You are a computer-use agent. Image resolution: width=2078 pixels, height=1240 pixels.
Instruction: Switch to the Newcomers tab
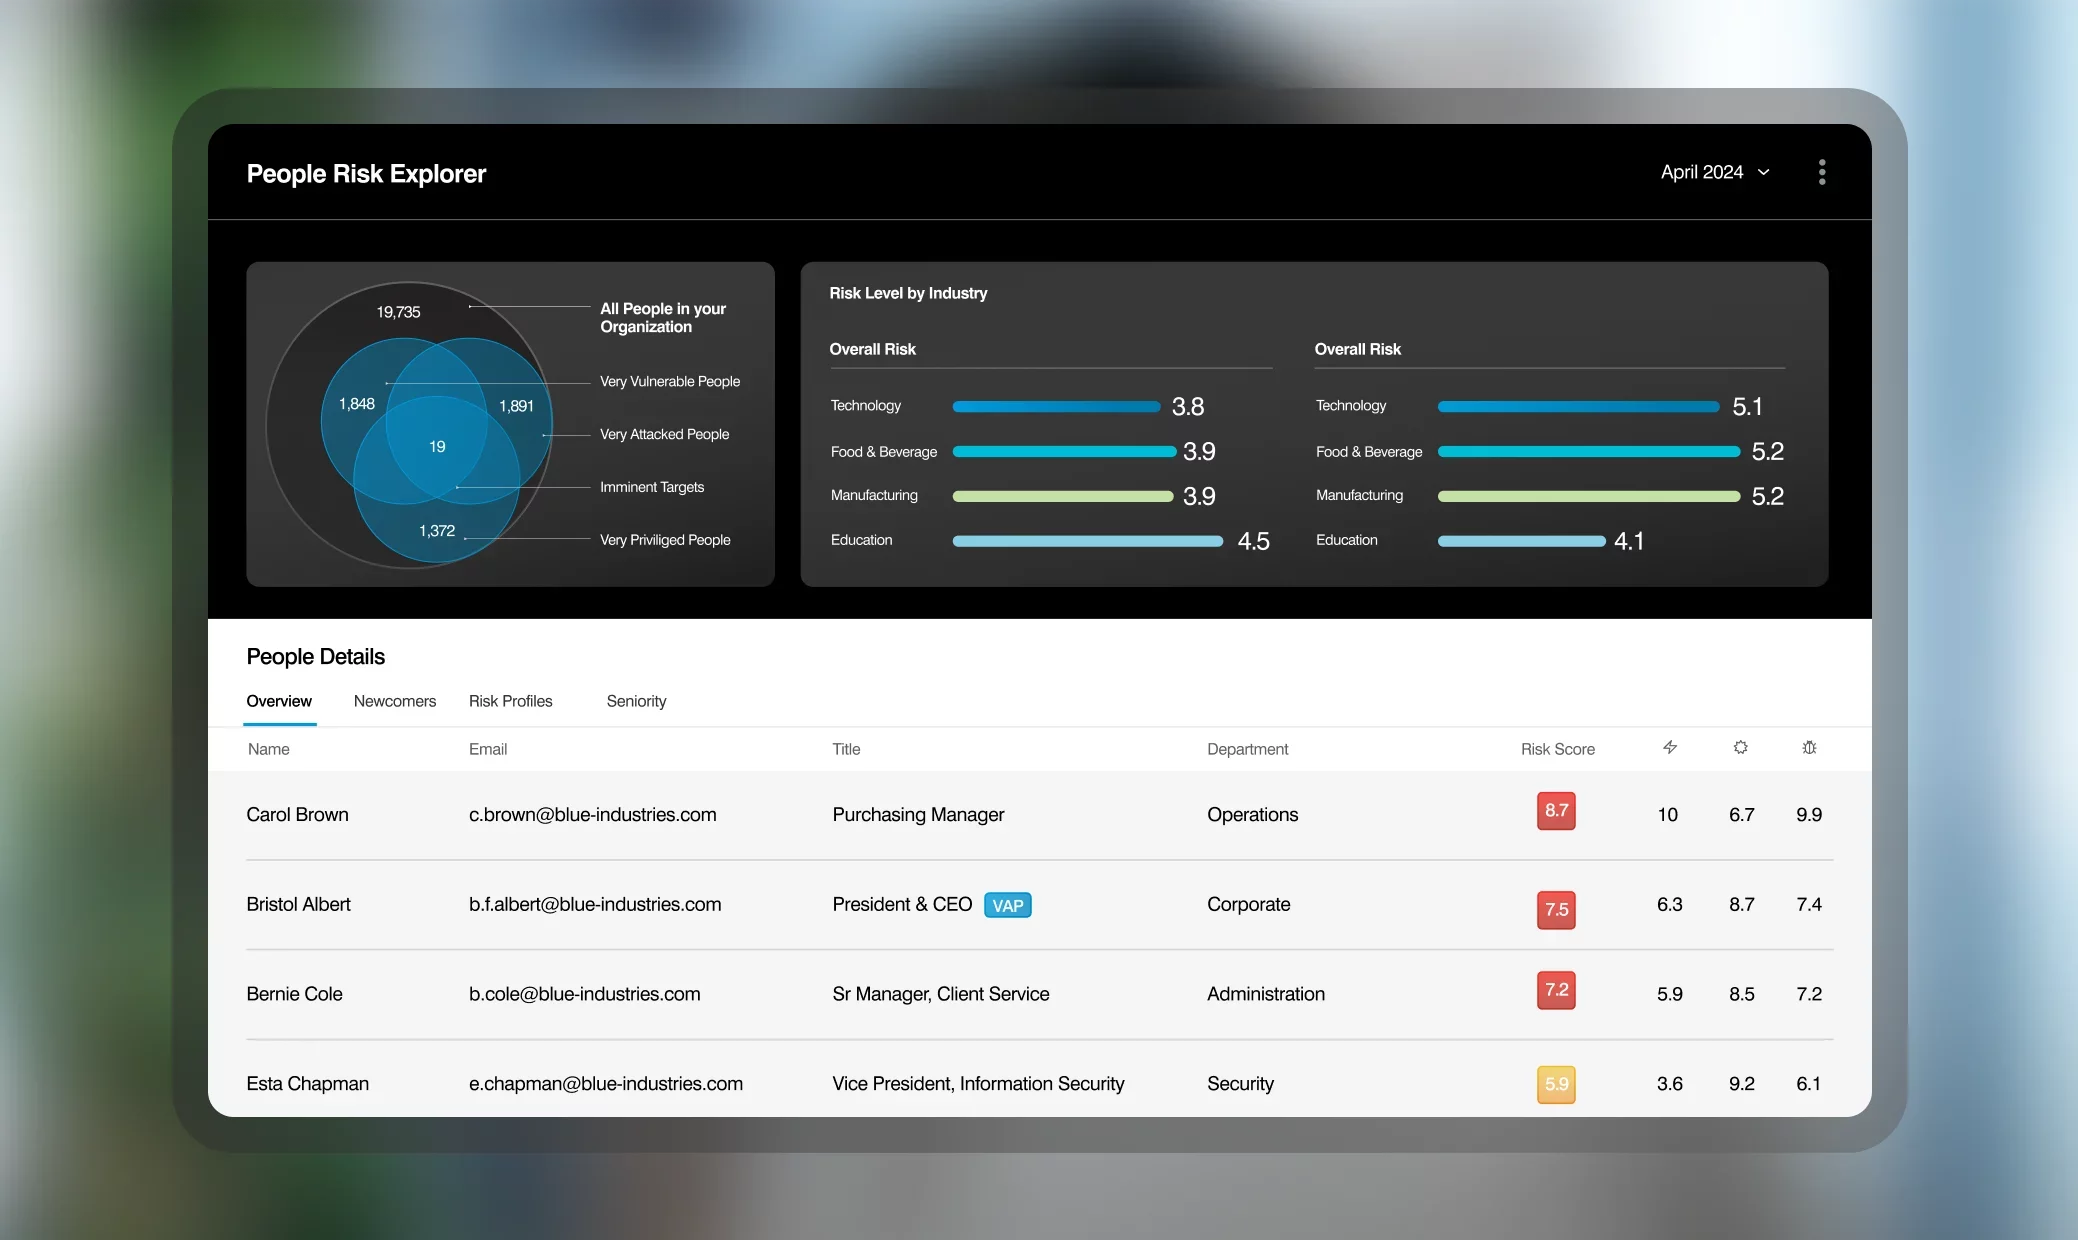click(x=394, y=701)
